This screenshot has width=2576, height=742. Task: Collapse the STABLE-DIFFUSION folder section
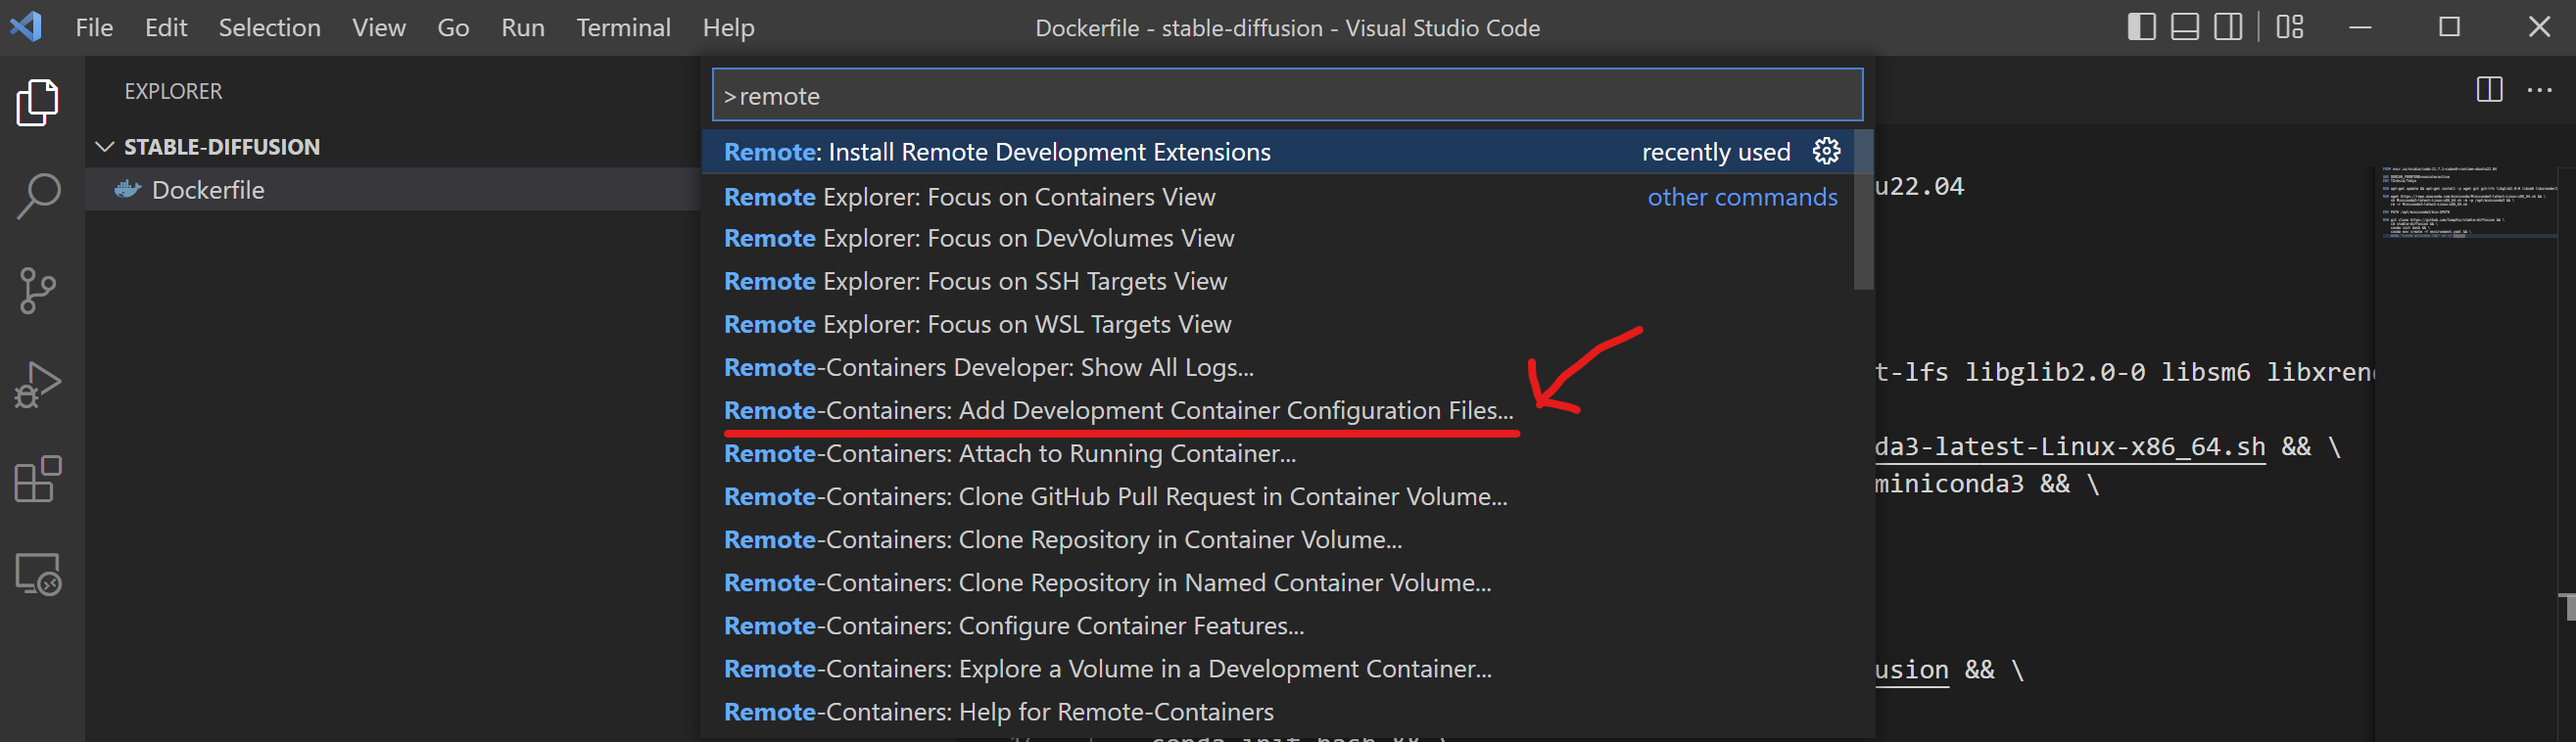pos(104,147)
